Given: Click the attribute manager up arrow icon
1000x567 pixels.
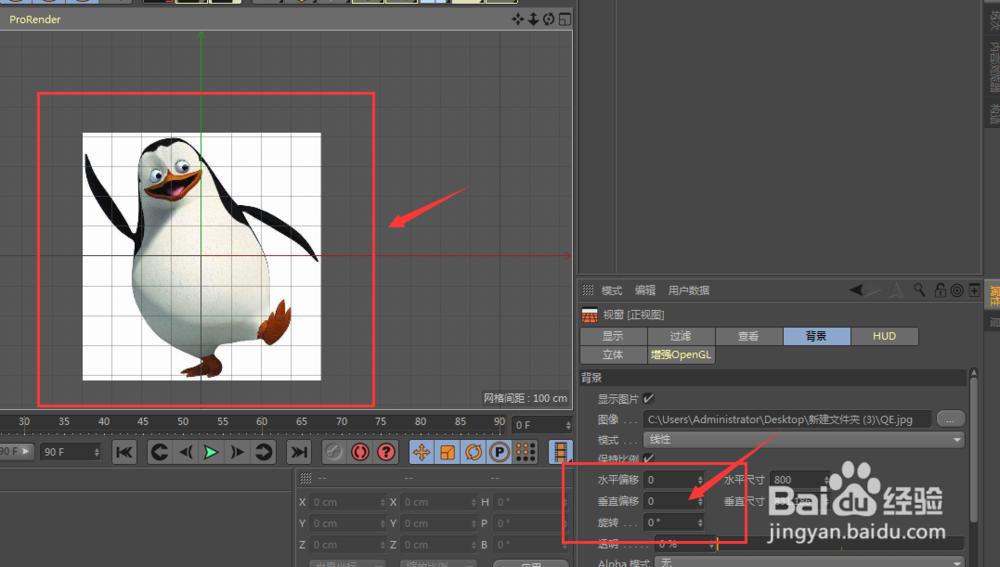Looking at the screenshot, I should click(x=897, y=290).
